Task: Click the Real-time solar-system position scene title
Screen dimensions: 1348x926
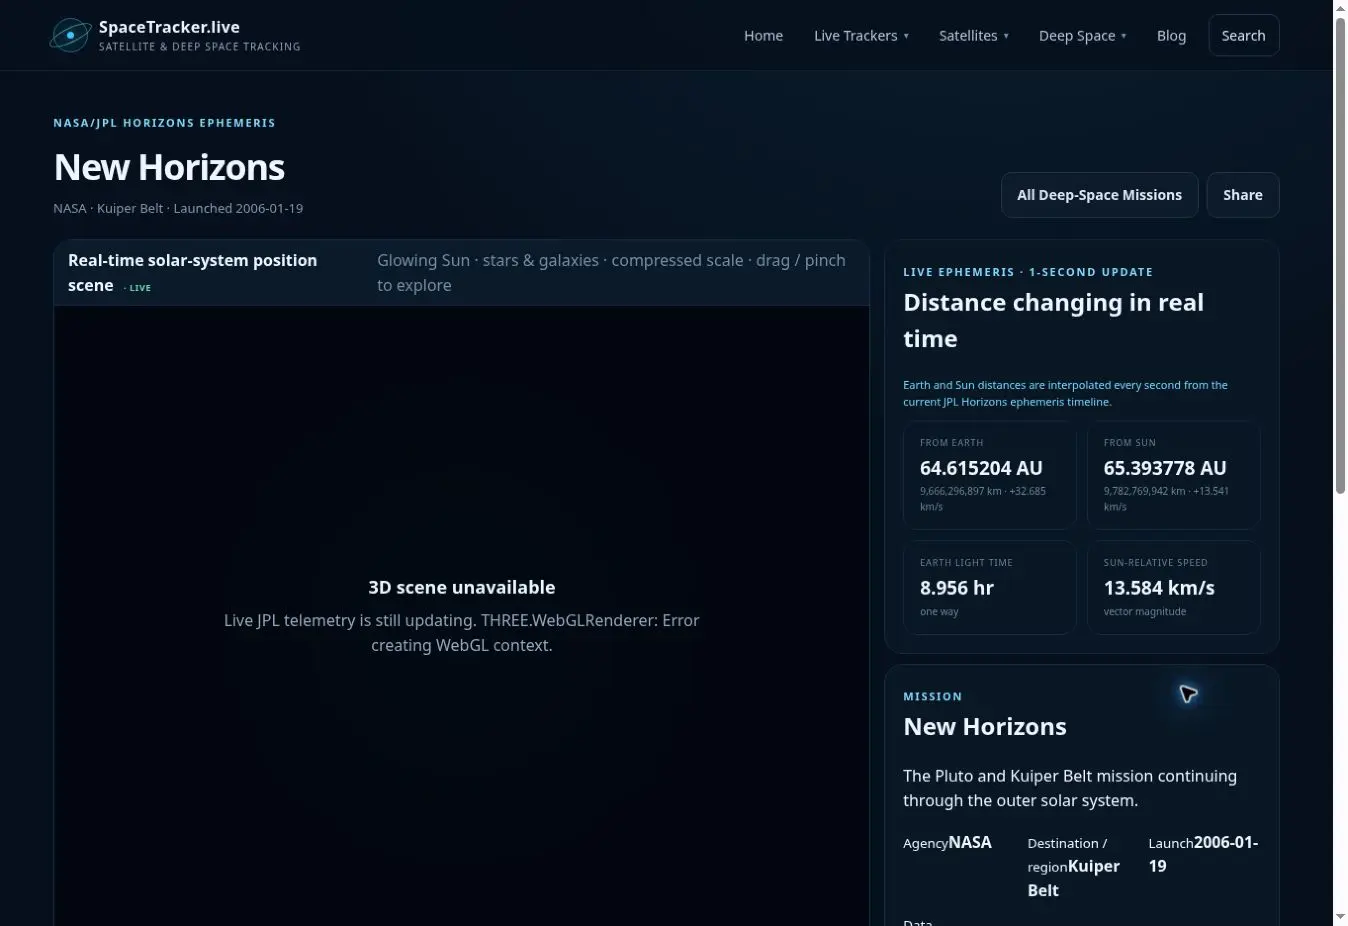Action: 192,272
